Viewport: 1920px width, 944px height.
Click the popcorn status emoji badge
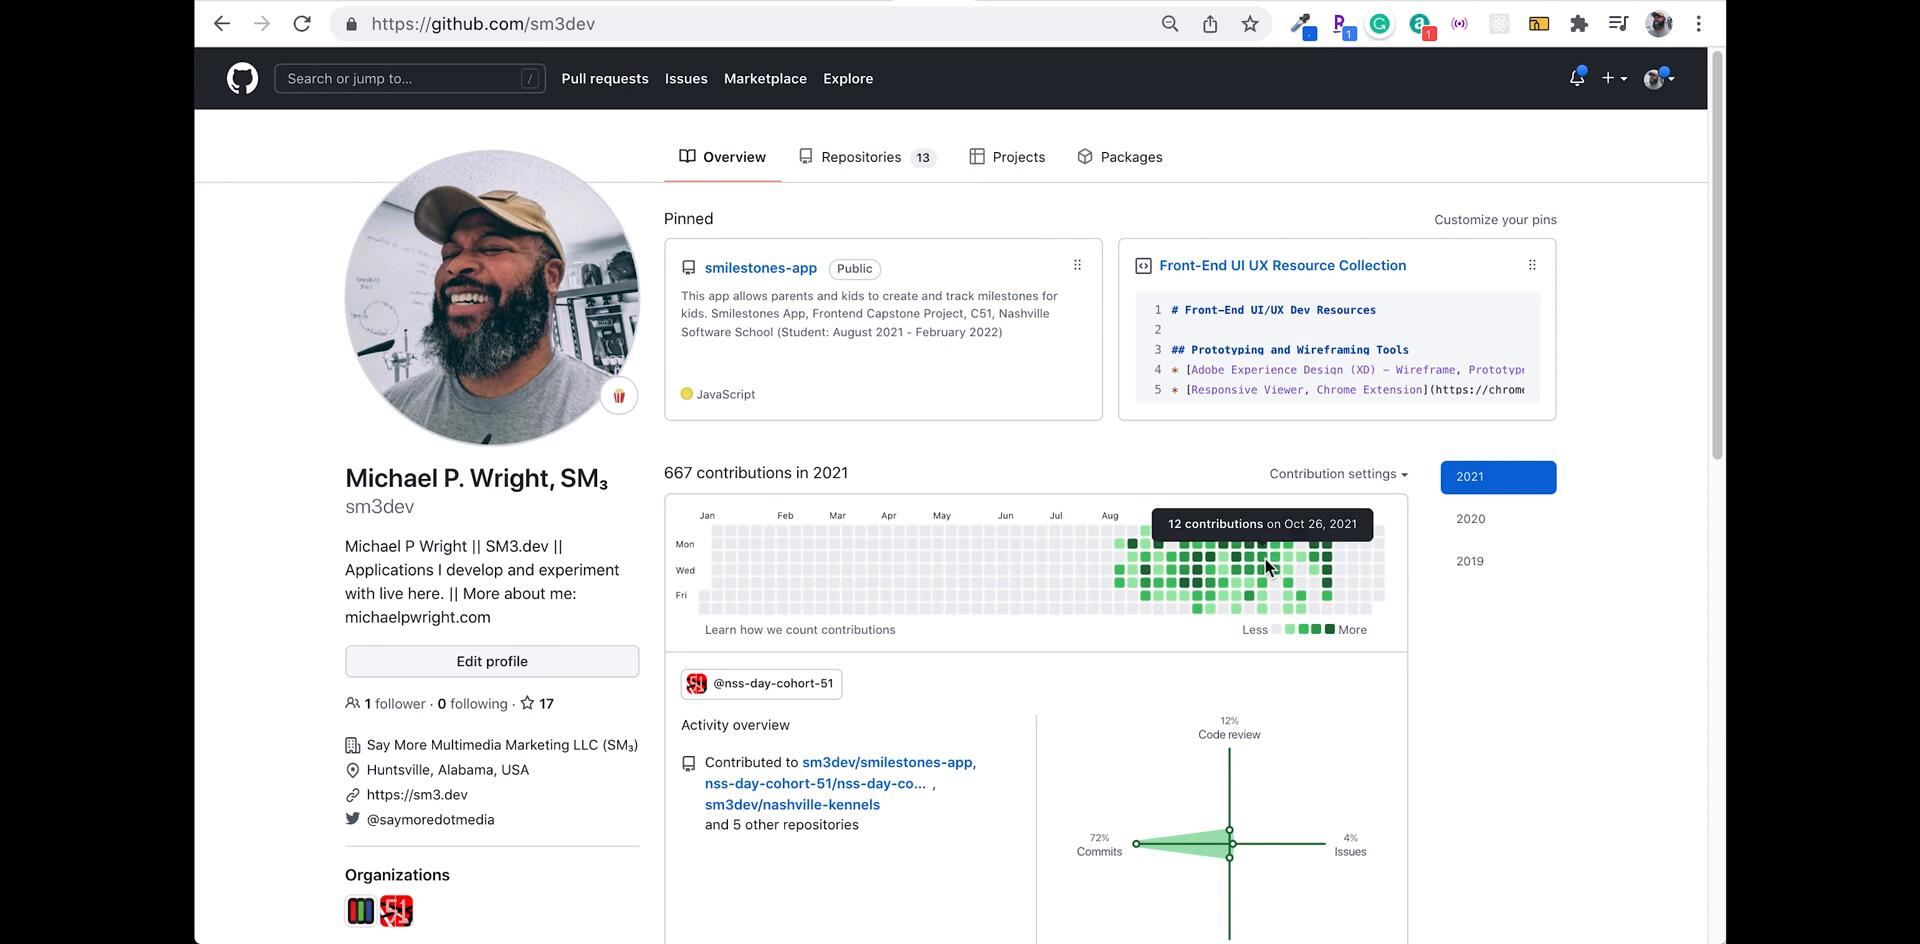tap(619, 396)
